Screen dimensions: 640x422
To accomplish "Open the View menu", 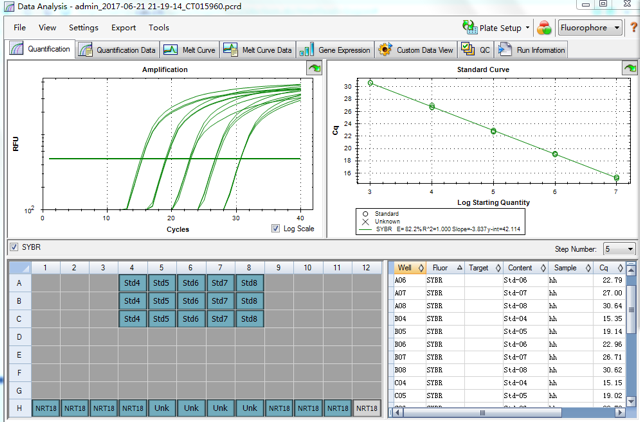I will coord(47,28).
